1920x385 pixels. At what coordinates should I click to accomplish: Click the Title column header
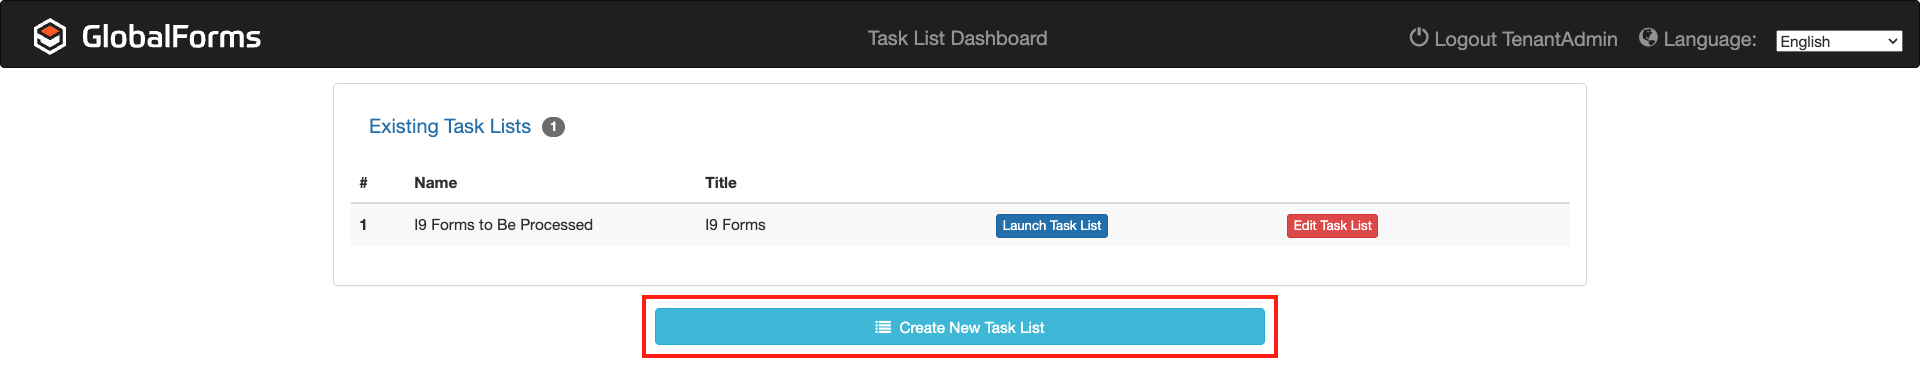click(720, 183)
